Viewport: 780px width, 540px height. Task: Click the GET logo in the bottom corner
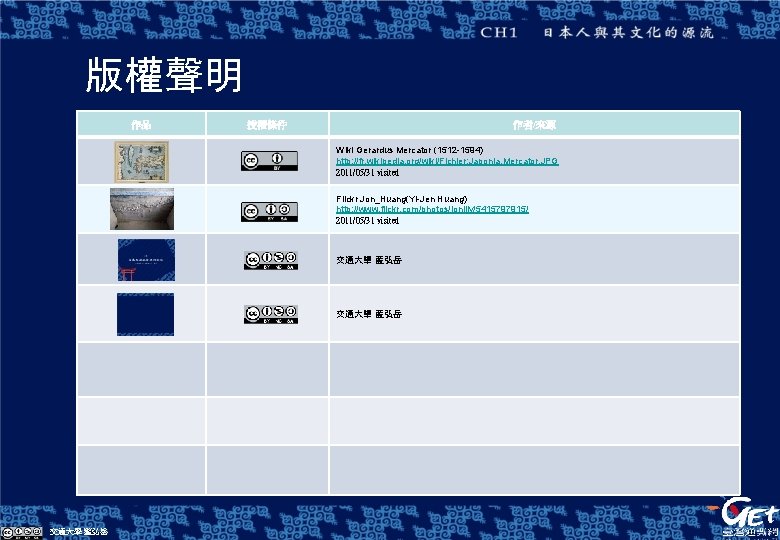pos(750,518)
